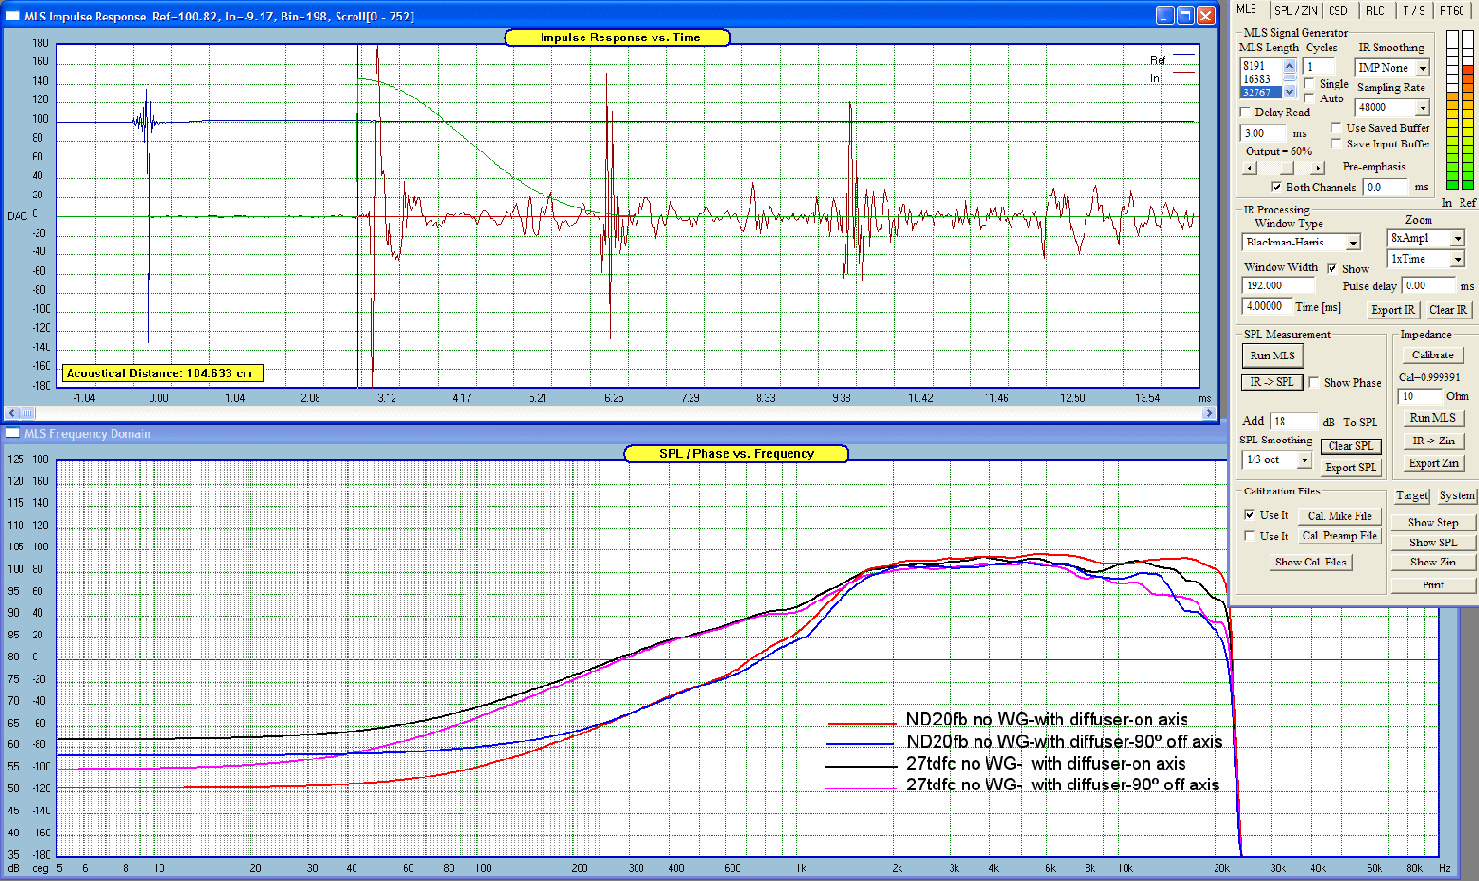Click the Export IR button
Viewport: 1479px width, 881px height.
click(x=1393, y=310)
